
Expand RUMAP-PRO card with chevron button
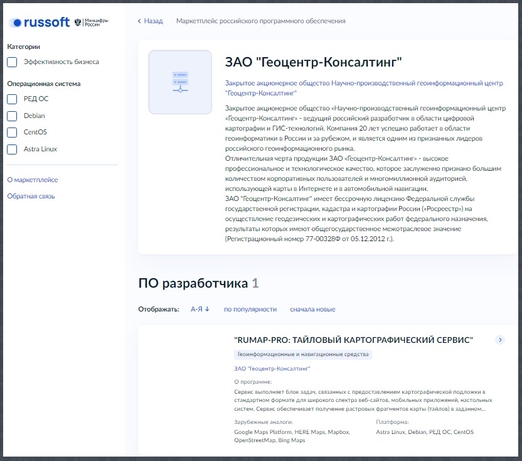point(500,340)
